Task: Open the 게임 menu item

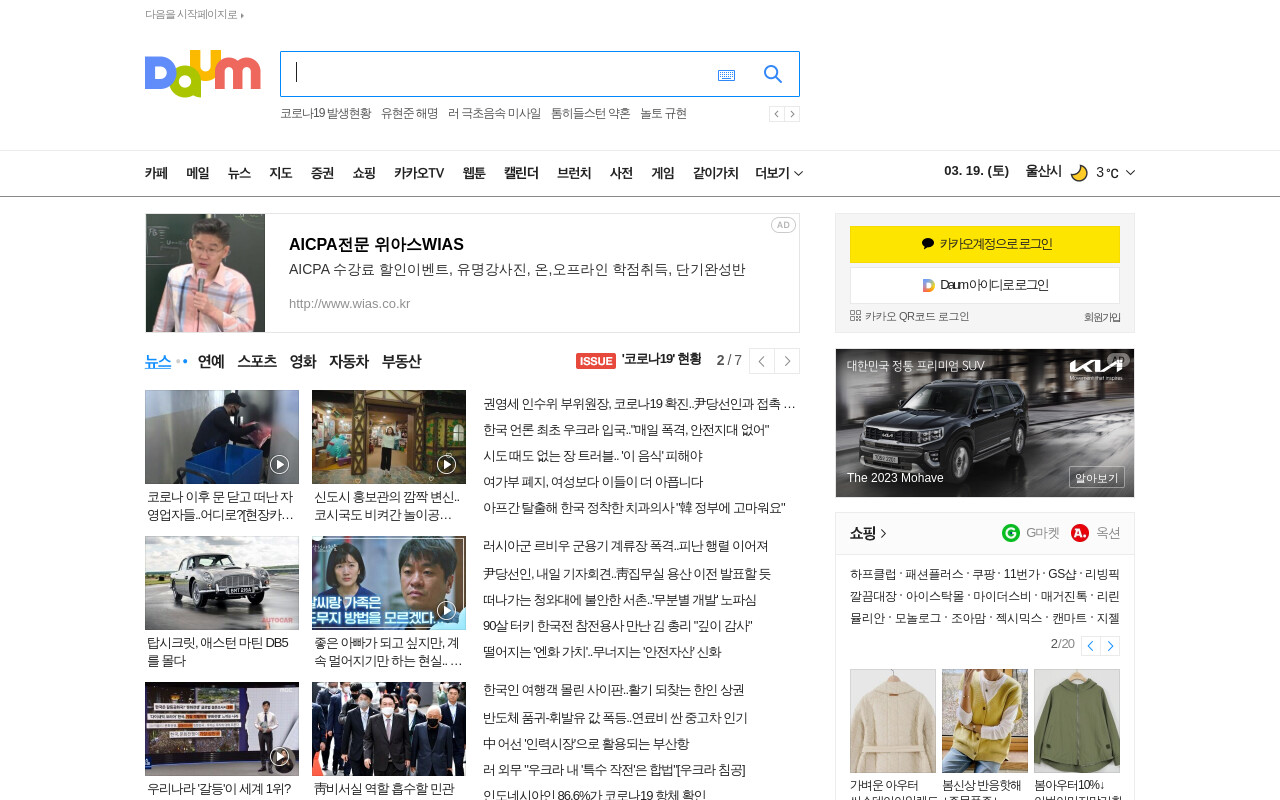Action: [x=663, y=173]
